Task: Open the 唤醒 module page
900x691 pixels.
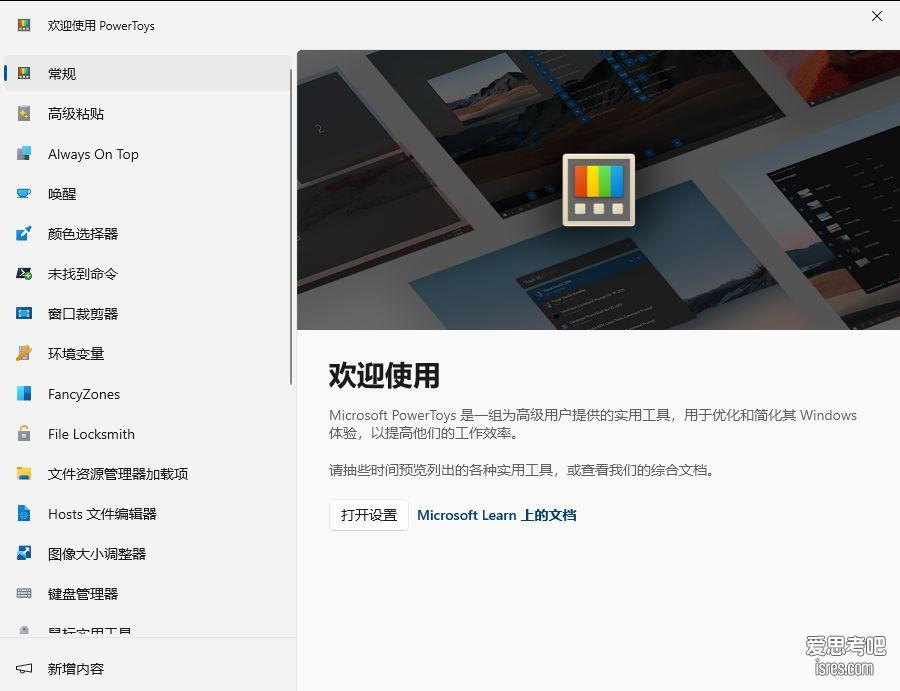Action: [x=147, y=193]
